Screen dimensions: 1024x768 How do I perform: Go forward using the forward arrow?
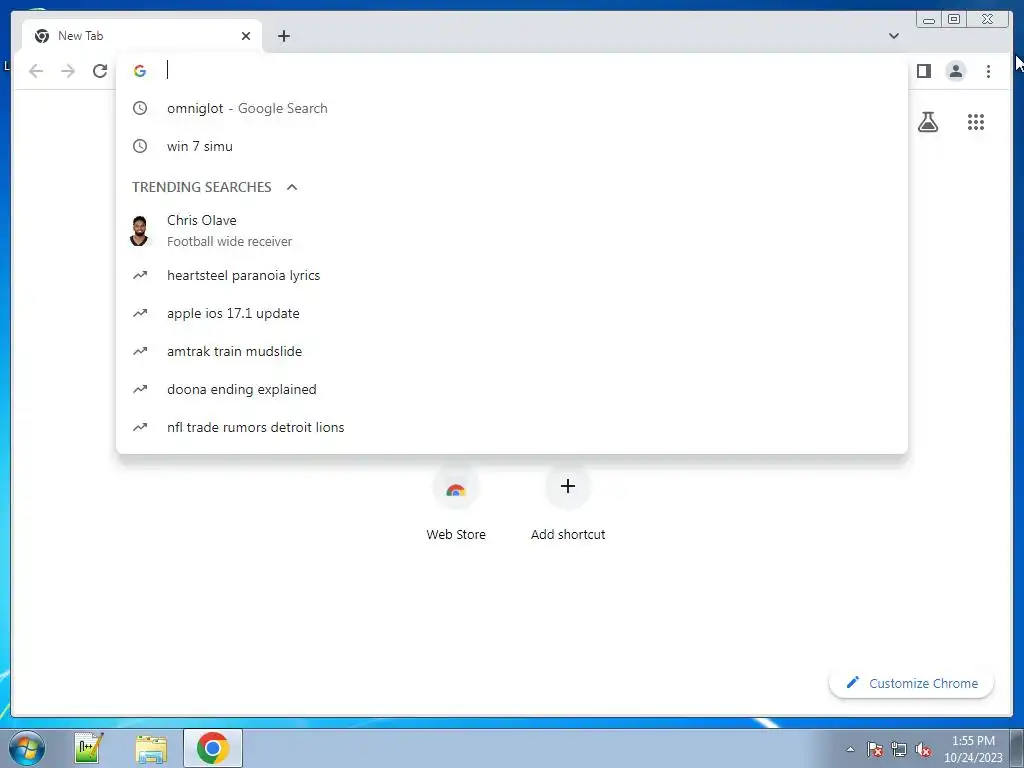click(x=68, y=71)
